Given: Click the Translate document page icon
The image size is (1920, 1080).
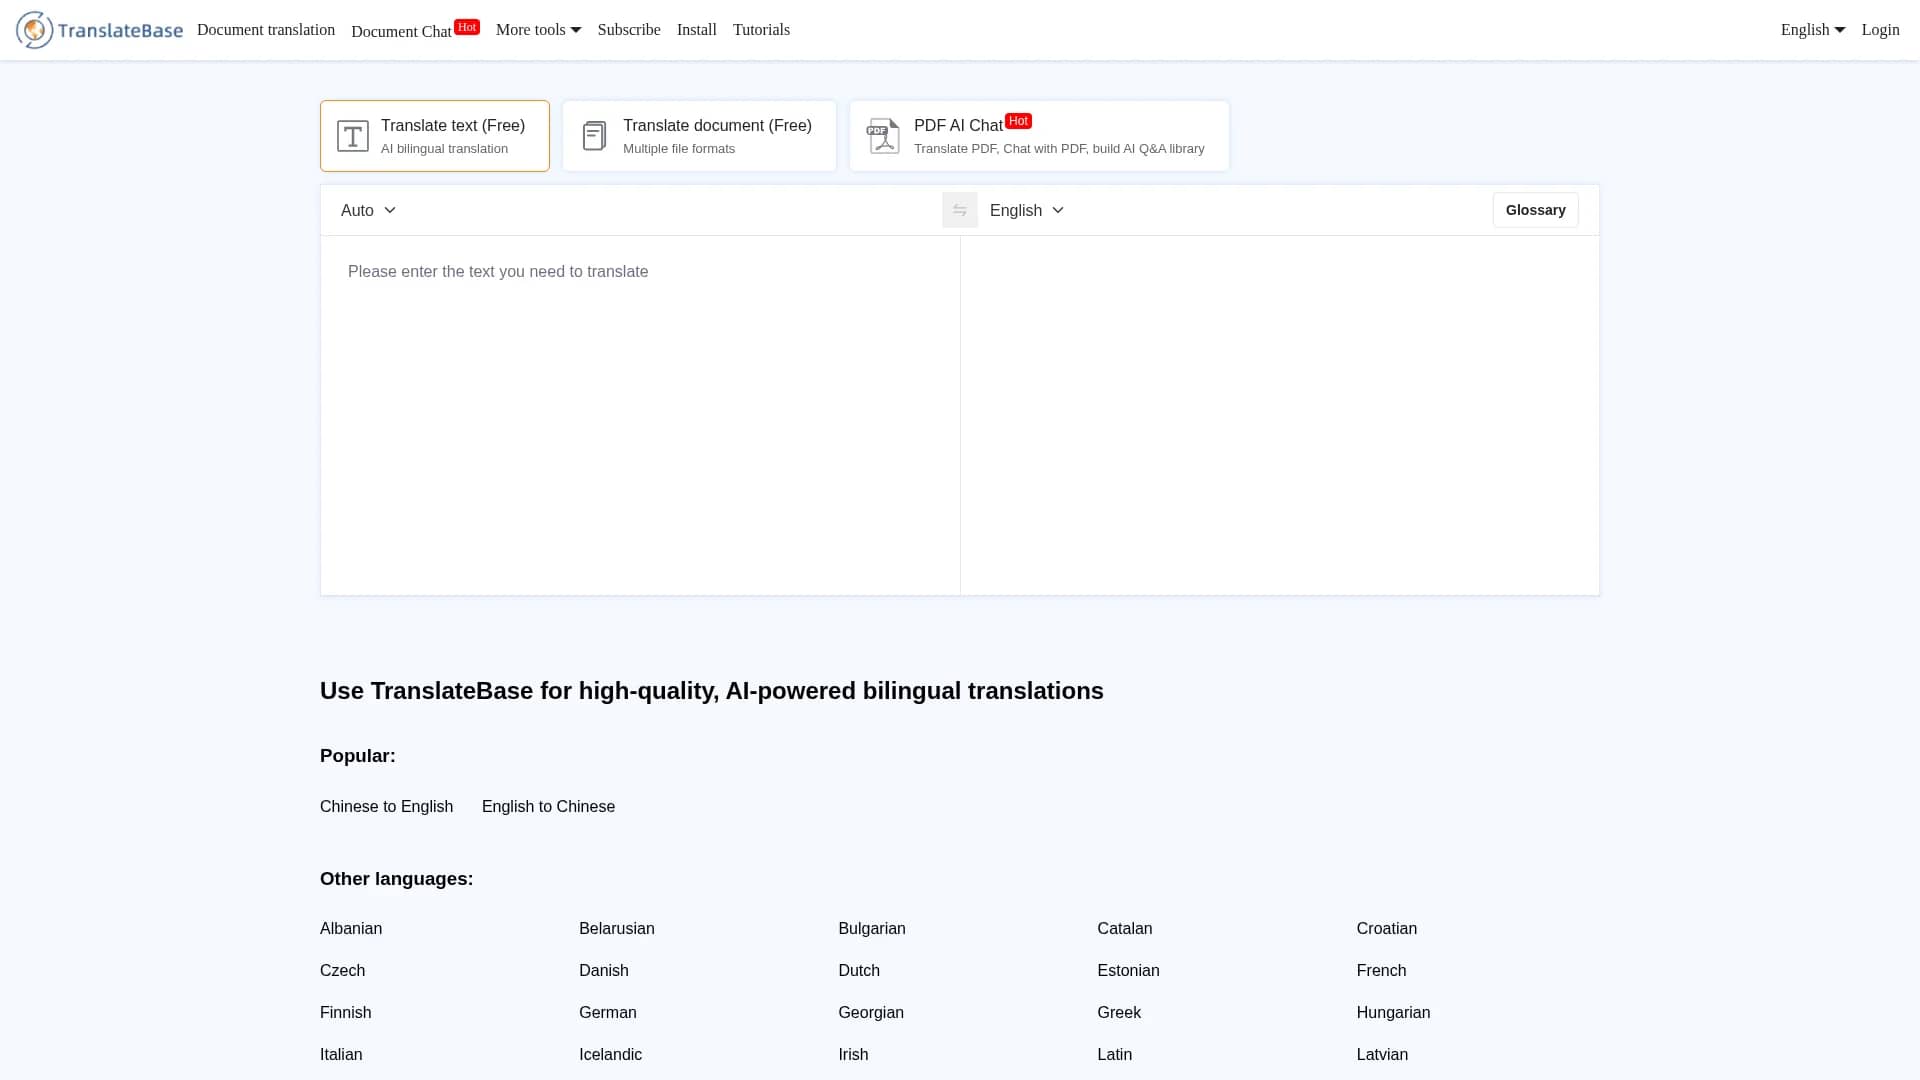Looking at the screenshot, I should pos(594,136).
